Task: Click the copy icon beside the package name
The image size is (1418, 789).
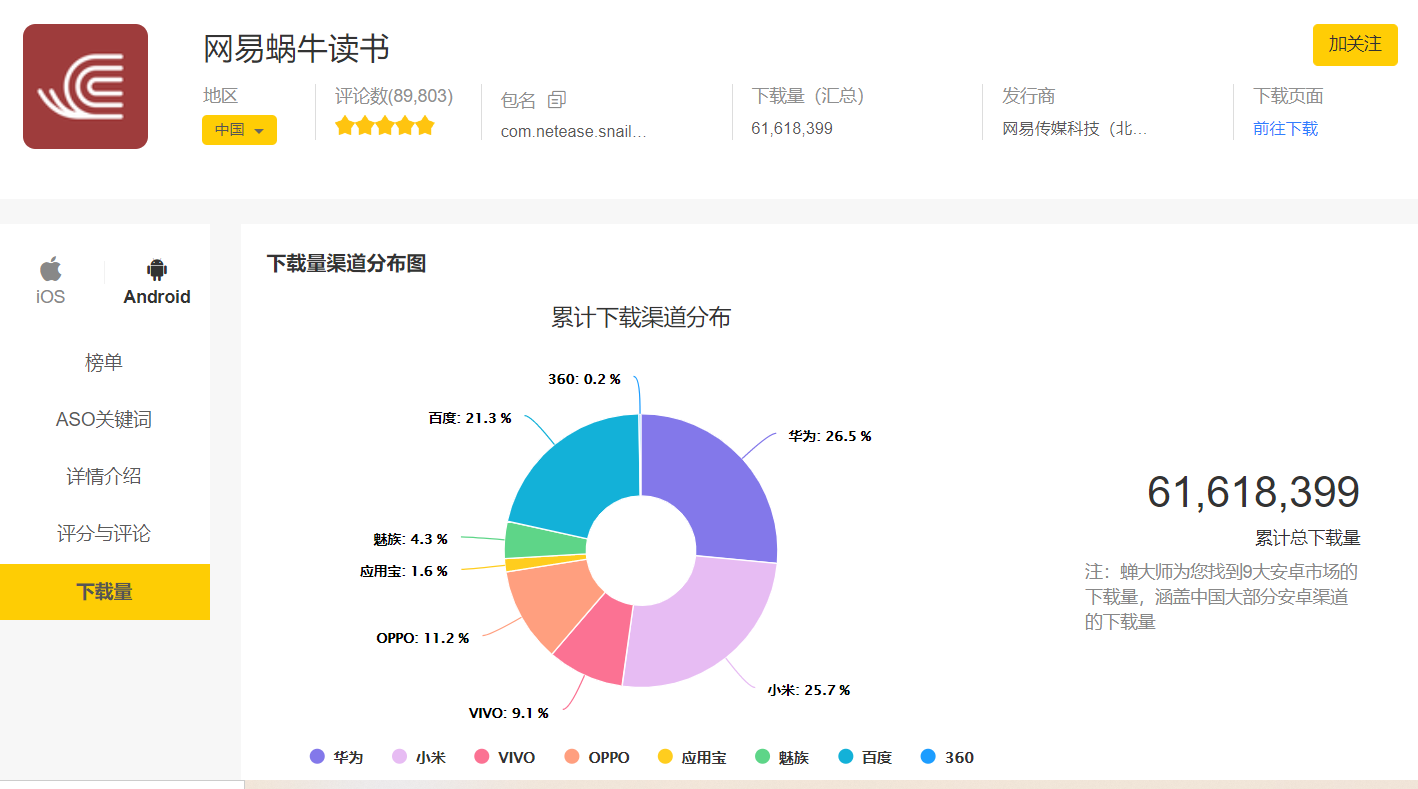Action: click(556, 99)
